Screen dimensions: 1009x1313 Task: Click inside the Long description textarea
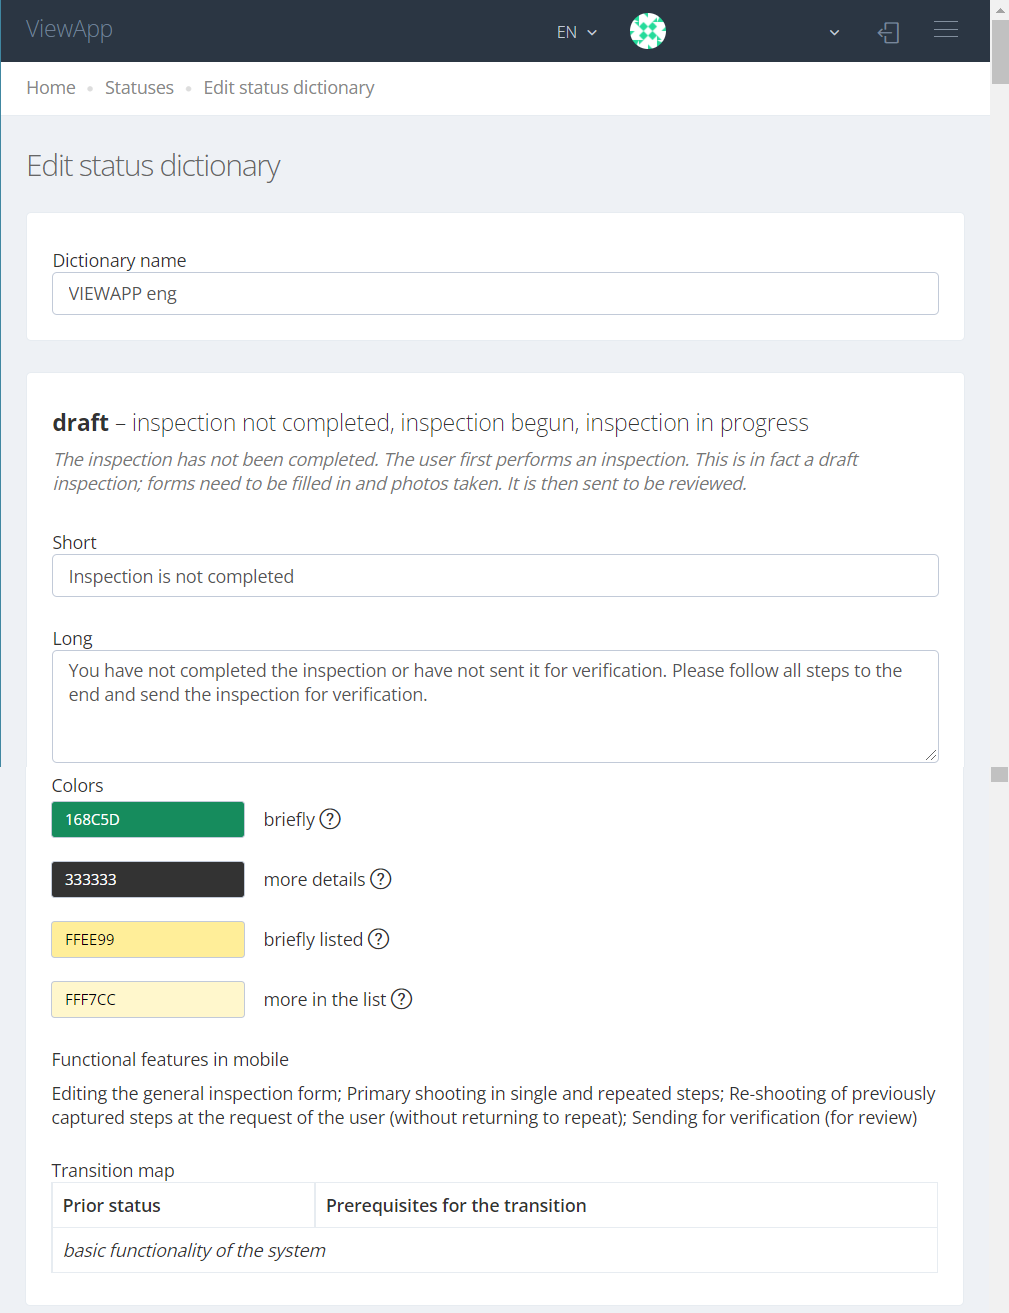495,706
